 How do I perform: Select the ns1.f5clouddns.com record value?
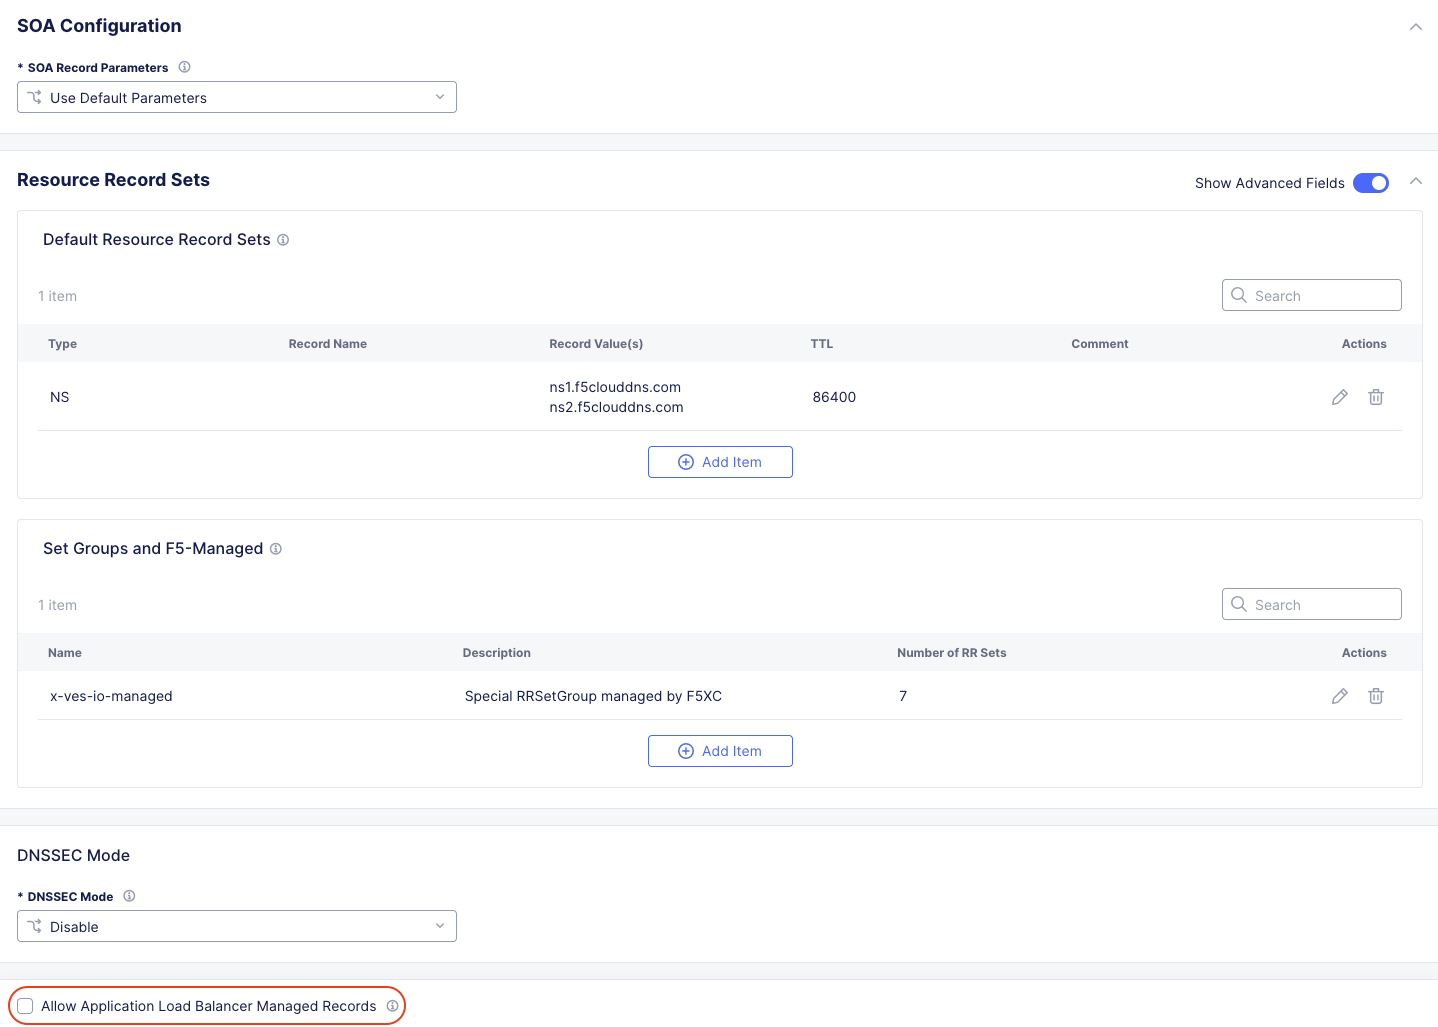[x=615, y=387]
